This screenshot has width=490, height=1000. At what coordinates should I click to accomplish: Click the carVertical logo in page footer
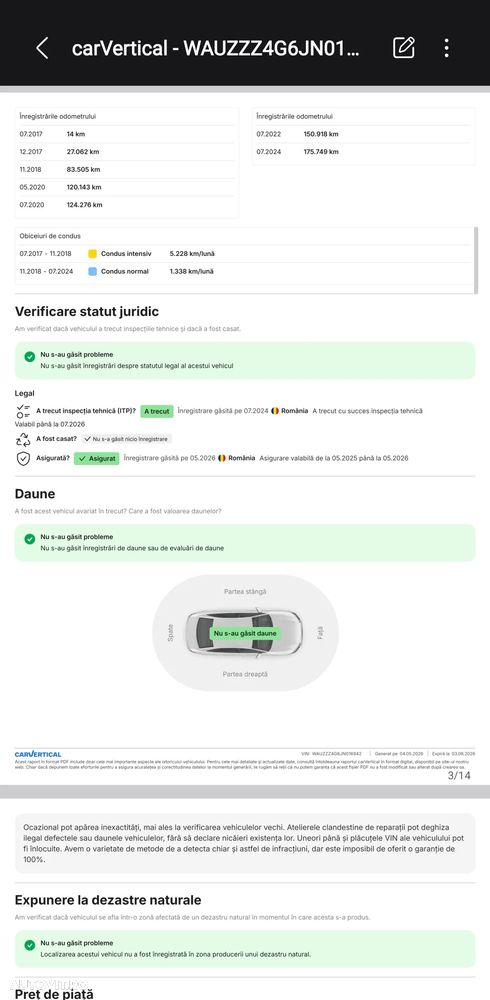point(38,754)
